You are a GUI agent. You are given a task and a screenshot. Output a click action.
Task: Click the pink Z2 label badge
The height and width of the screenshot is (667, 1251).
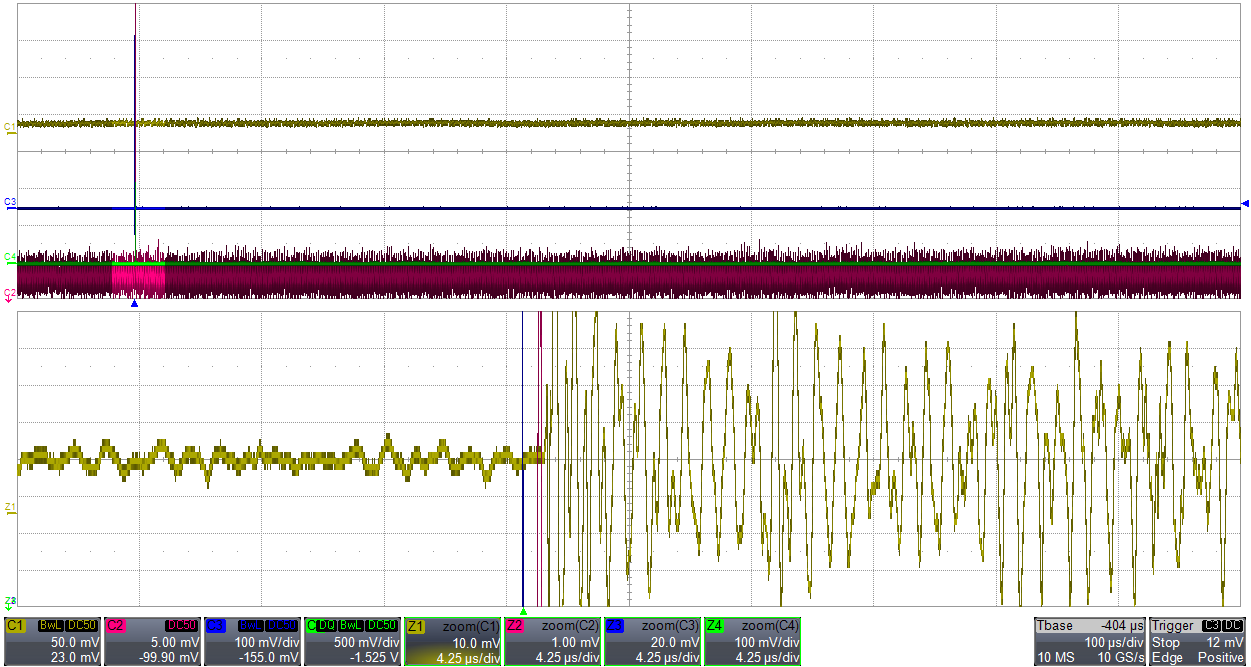coord(516,625)
